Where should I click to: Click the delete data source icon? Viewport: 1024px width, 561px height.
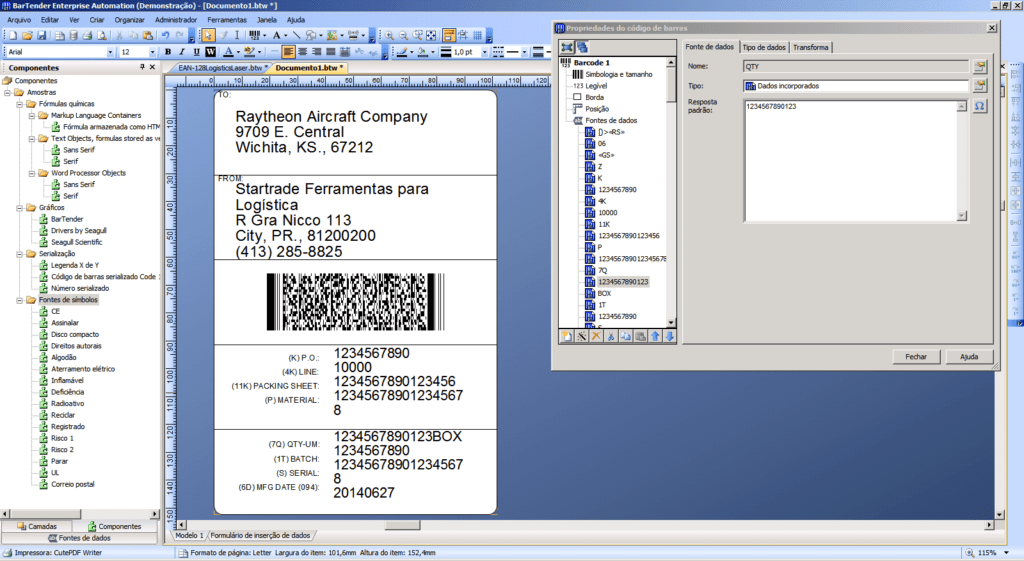click(x=596, y=337)
